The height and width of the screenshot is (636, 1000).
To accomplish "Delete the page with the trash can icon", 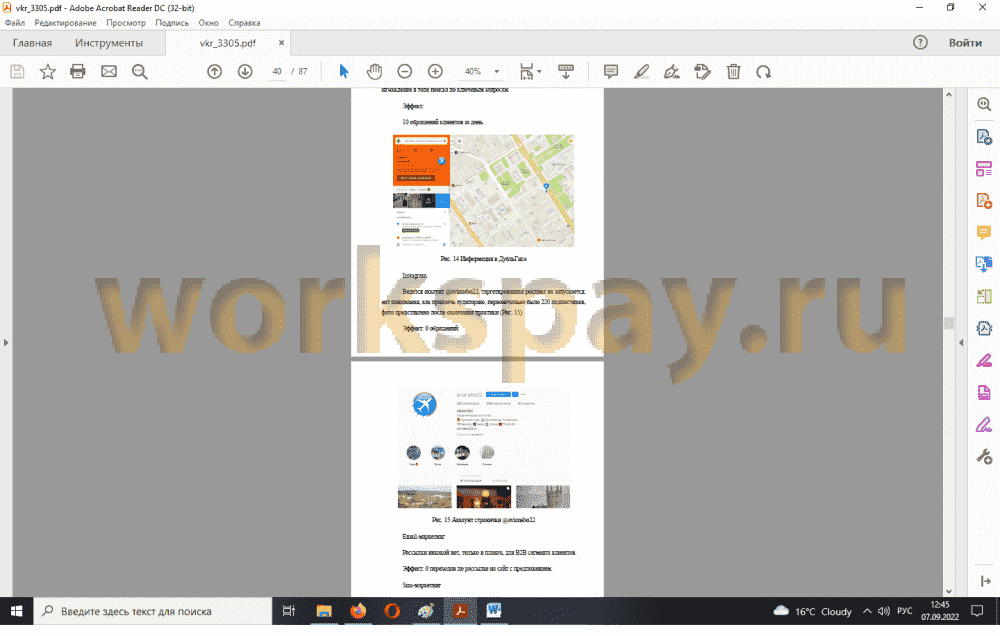I will coord(733,71).
